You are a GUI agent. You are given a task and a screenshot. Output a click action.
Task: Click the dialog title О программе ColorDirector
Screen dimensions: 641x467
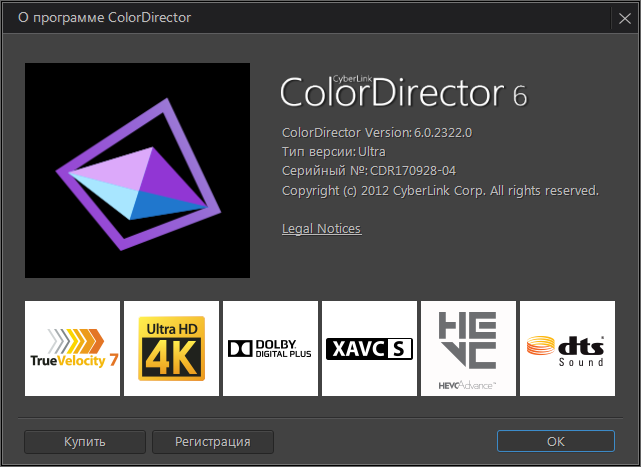click(x=104, y=18)
